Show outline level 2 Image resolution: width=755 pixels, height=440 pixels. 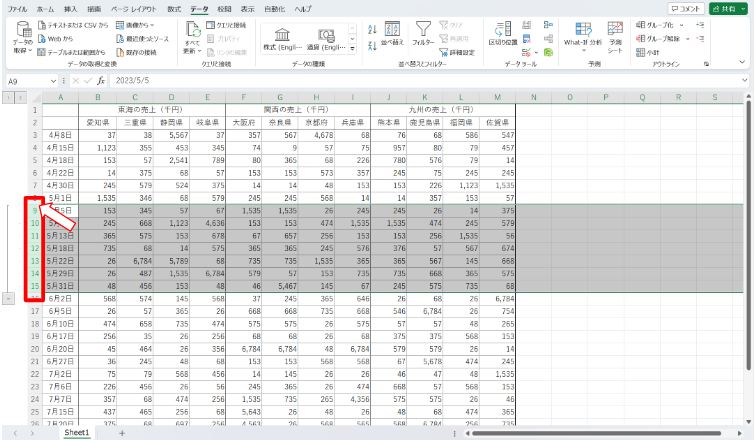[20, 98]
